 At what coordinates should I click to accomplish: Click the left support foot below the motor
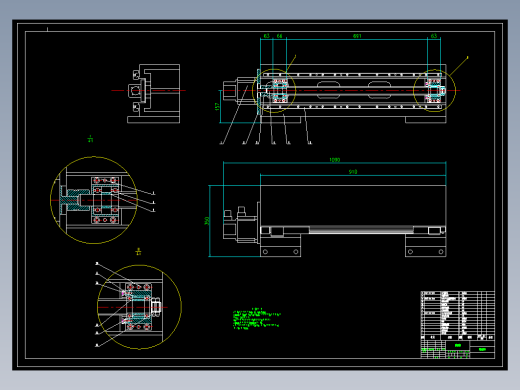pos(280,246)
